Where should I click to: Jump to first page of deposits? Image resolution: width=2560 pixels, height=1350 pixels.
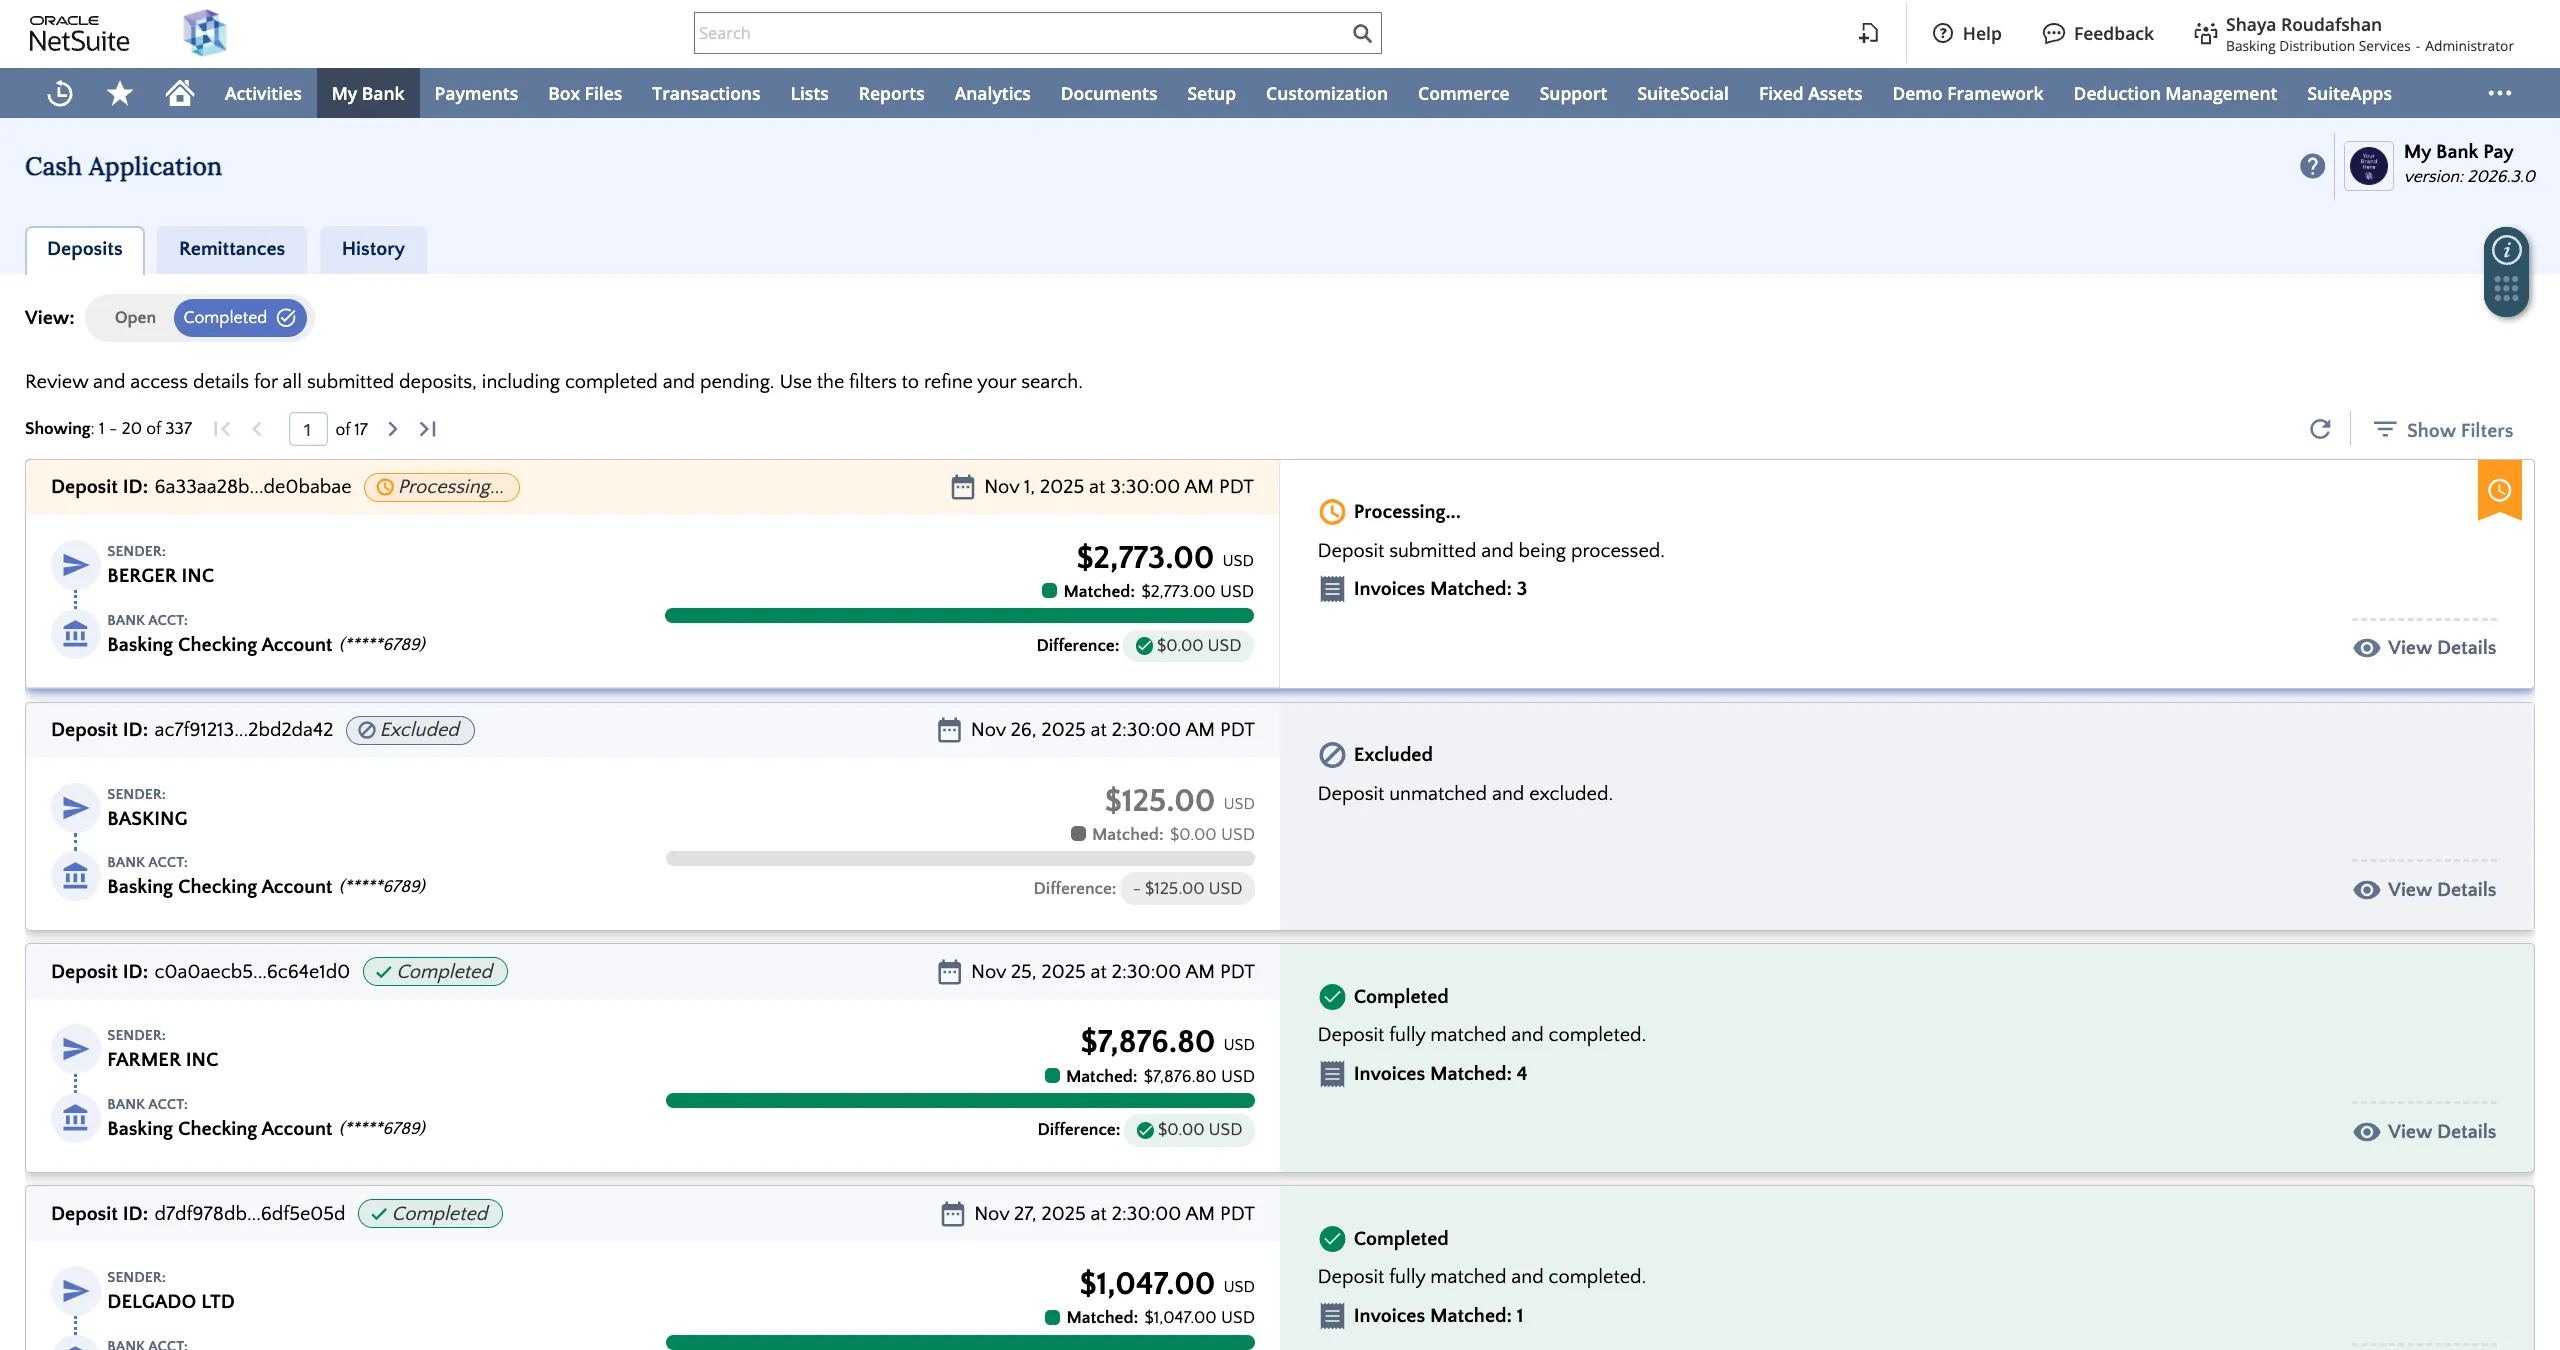[222, 429]
